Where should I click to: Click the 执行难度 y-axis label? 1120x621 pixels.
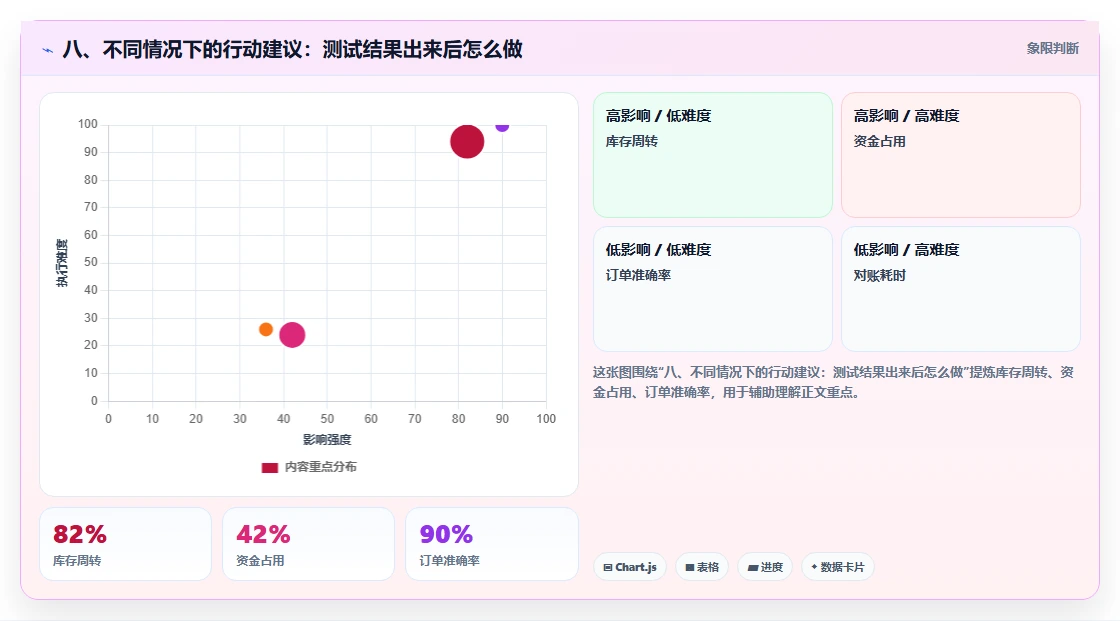tap(62, 263)
